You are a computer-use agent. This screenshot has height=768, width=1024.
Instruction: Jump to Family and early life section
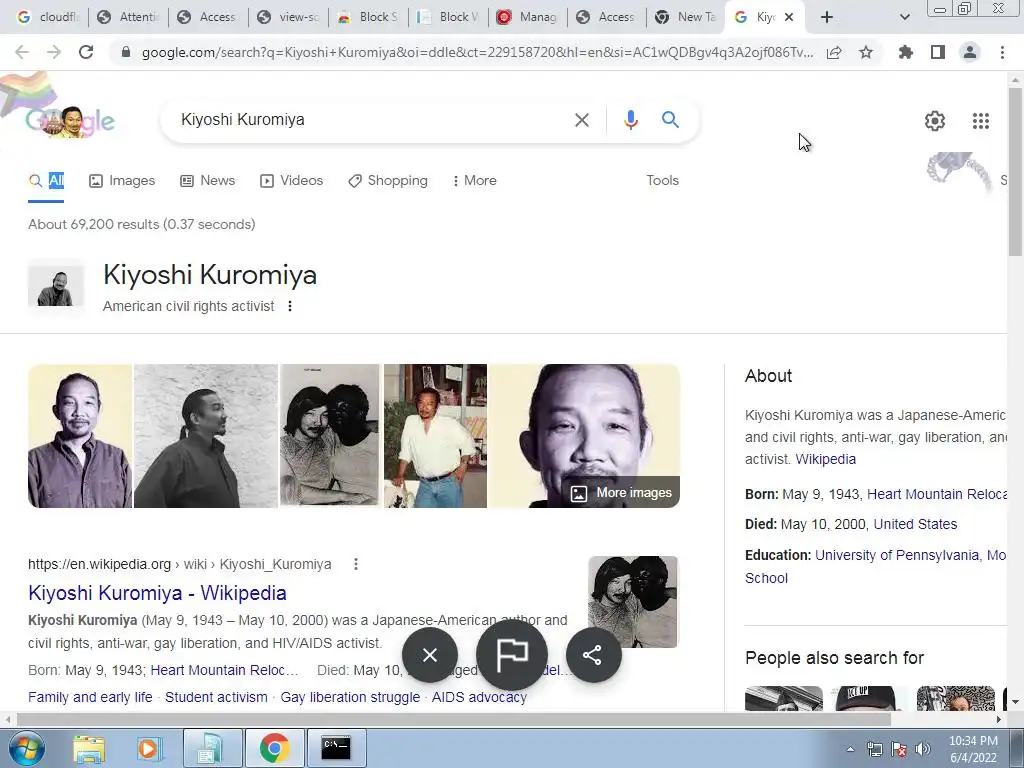[90, 697]
